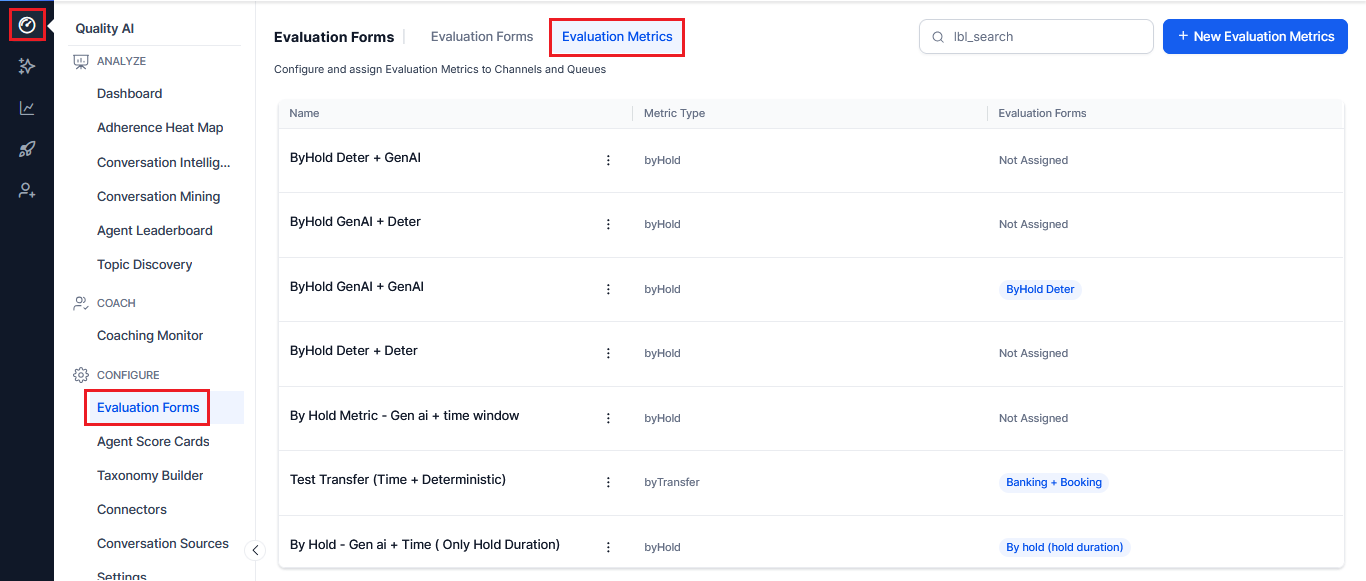Screen dimensions: 1366x581
Task: Open the sparkle AI icon in left rail
Action: click(x=27, y=66)
